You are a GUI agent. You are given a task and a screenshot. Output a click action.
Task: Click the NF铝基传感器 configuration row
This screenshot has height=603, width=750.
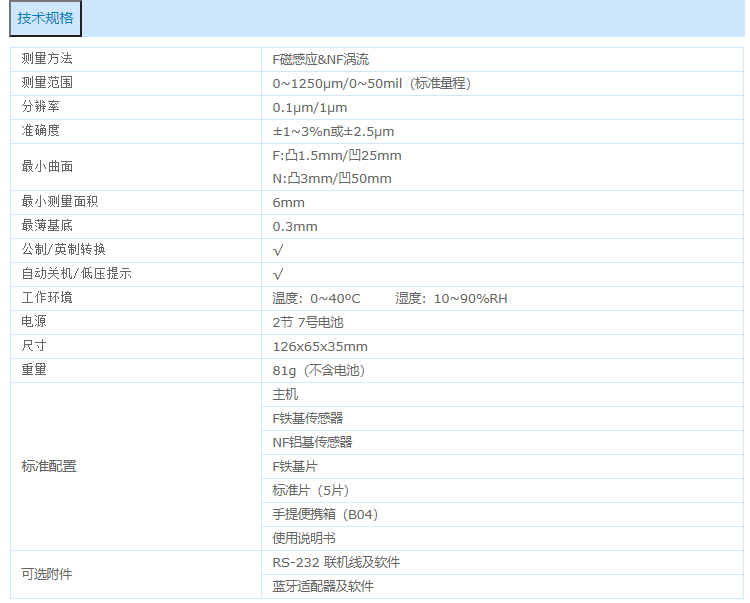[x=312, y=443]
